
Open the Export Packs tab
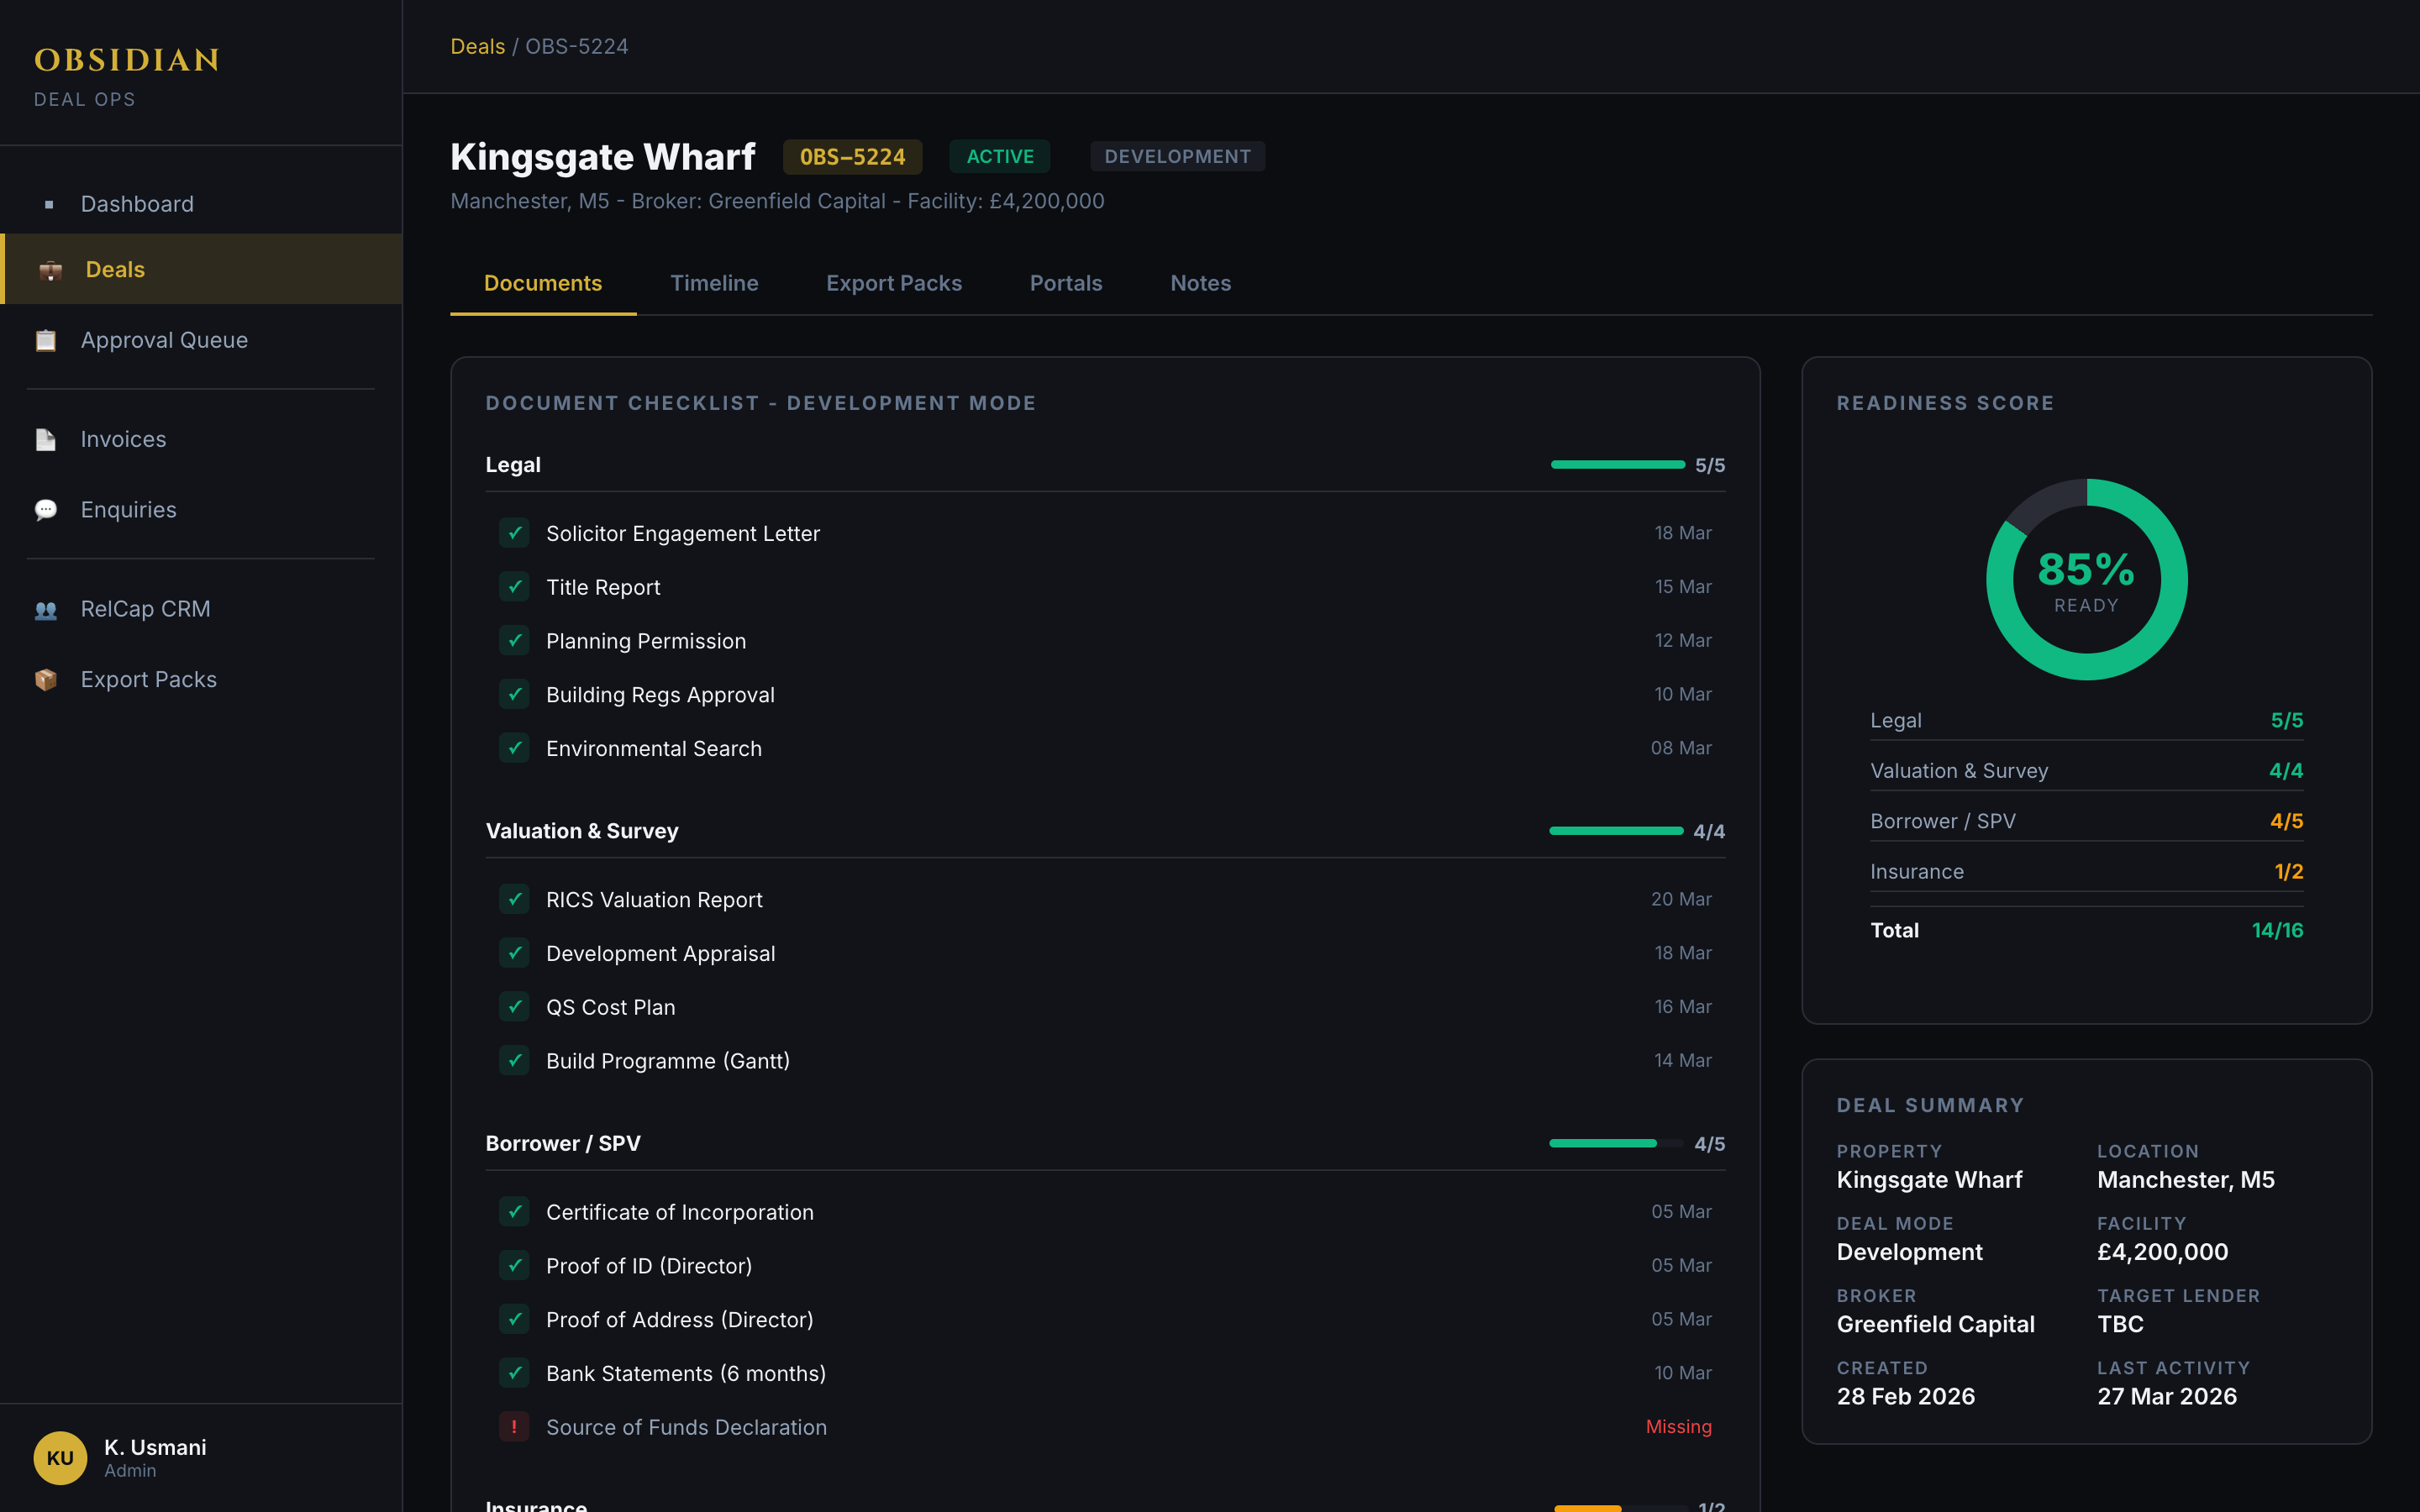(894, 283)
